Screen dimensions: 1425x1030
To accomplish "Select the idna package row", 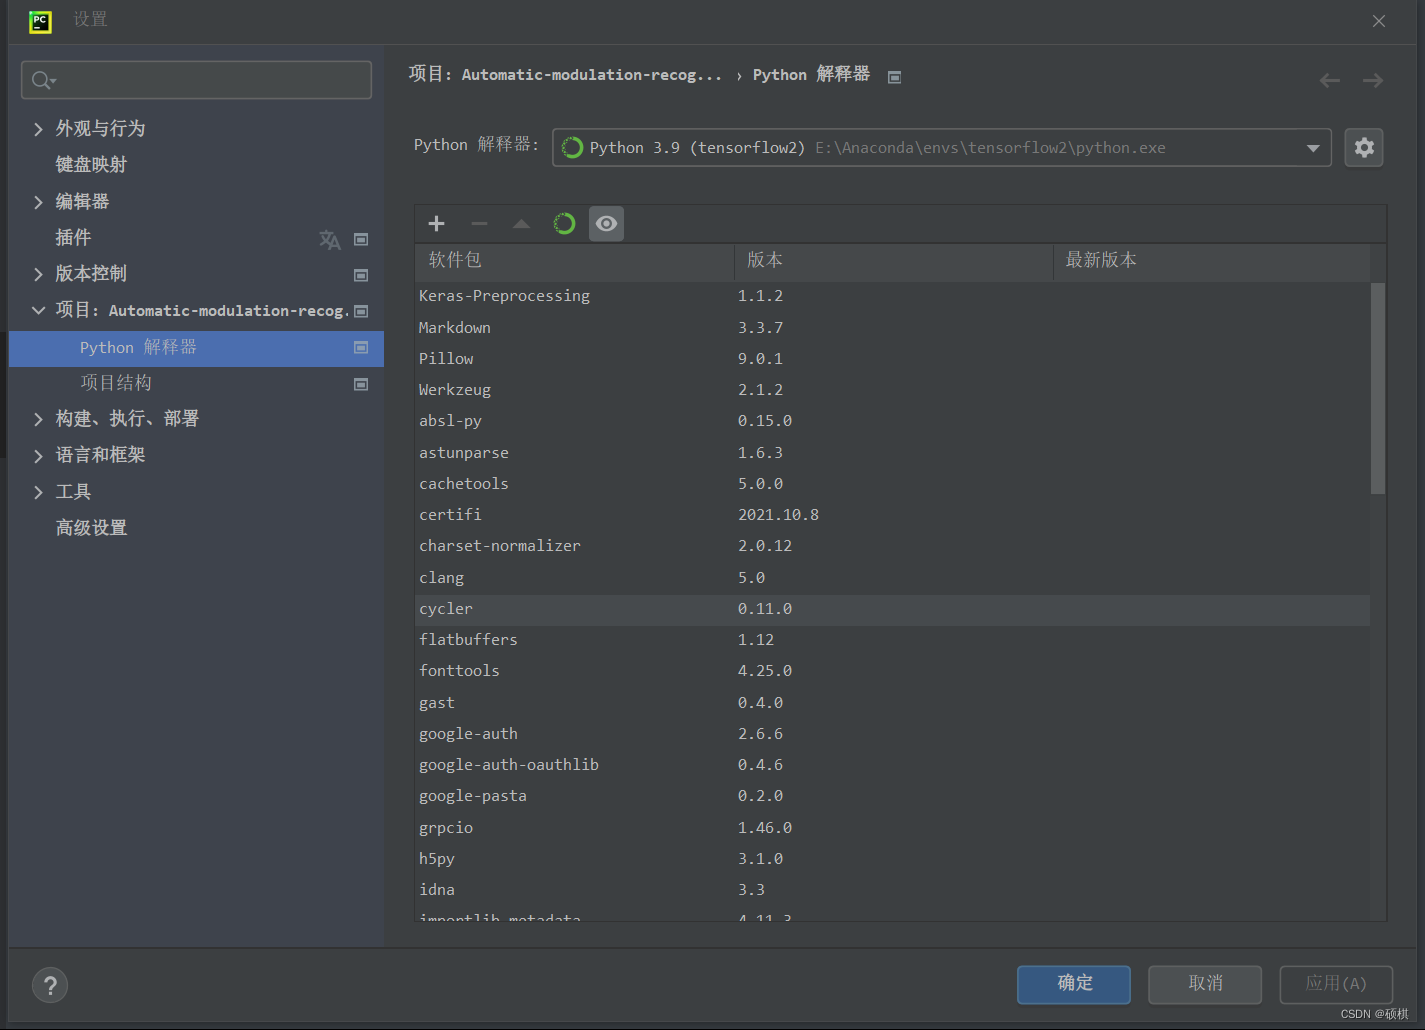I will pos(893,890).
